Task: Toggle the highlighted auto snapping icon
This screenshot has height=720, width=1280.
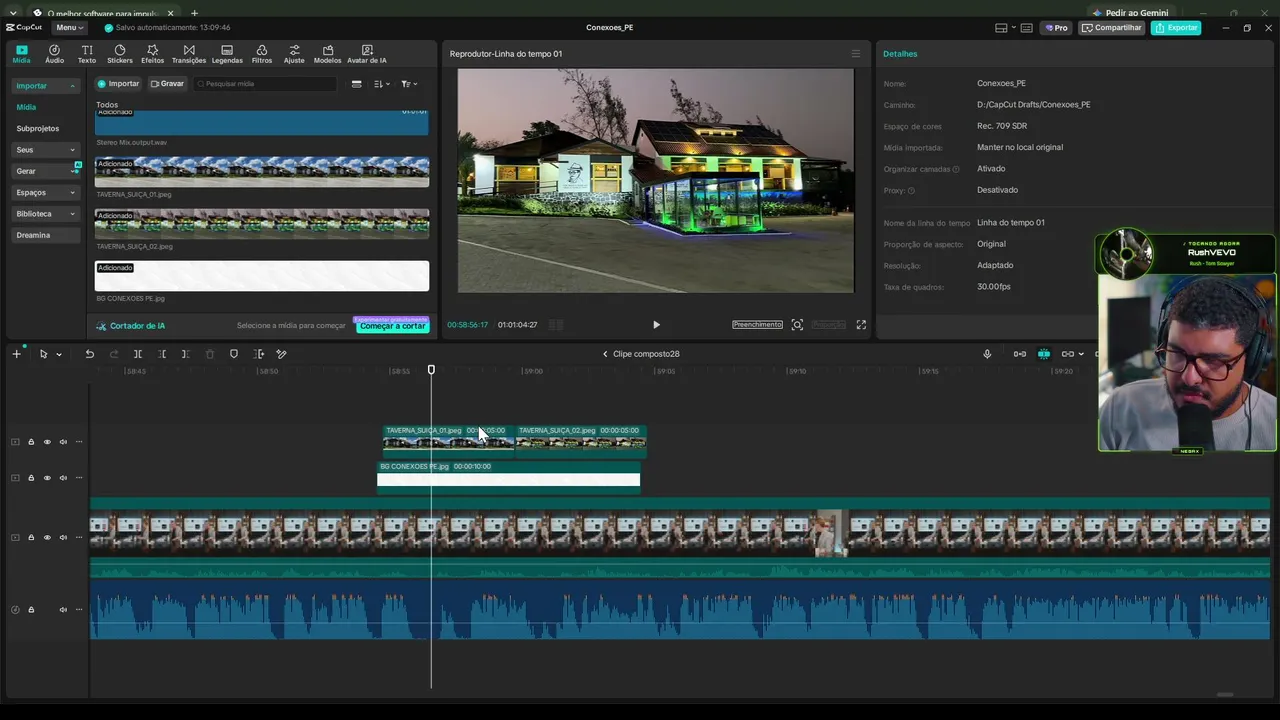Action: (1043, 354)
